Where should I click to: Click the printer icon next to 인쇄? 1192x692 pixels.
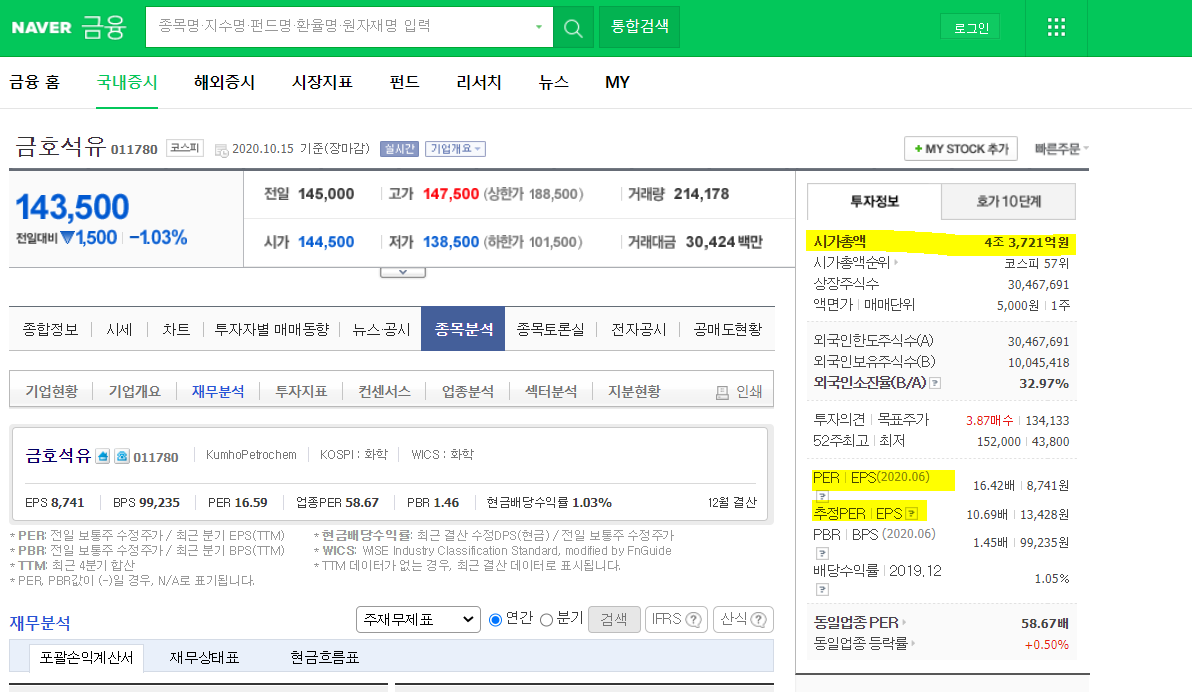pyautogui.click(x=722, y=392)
